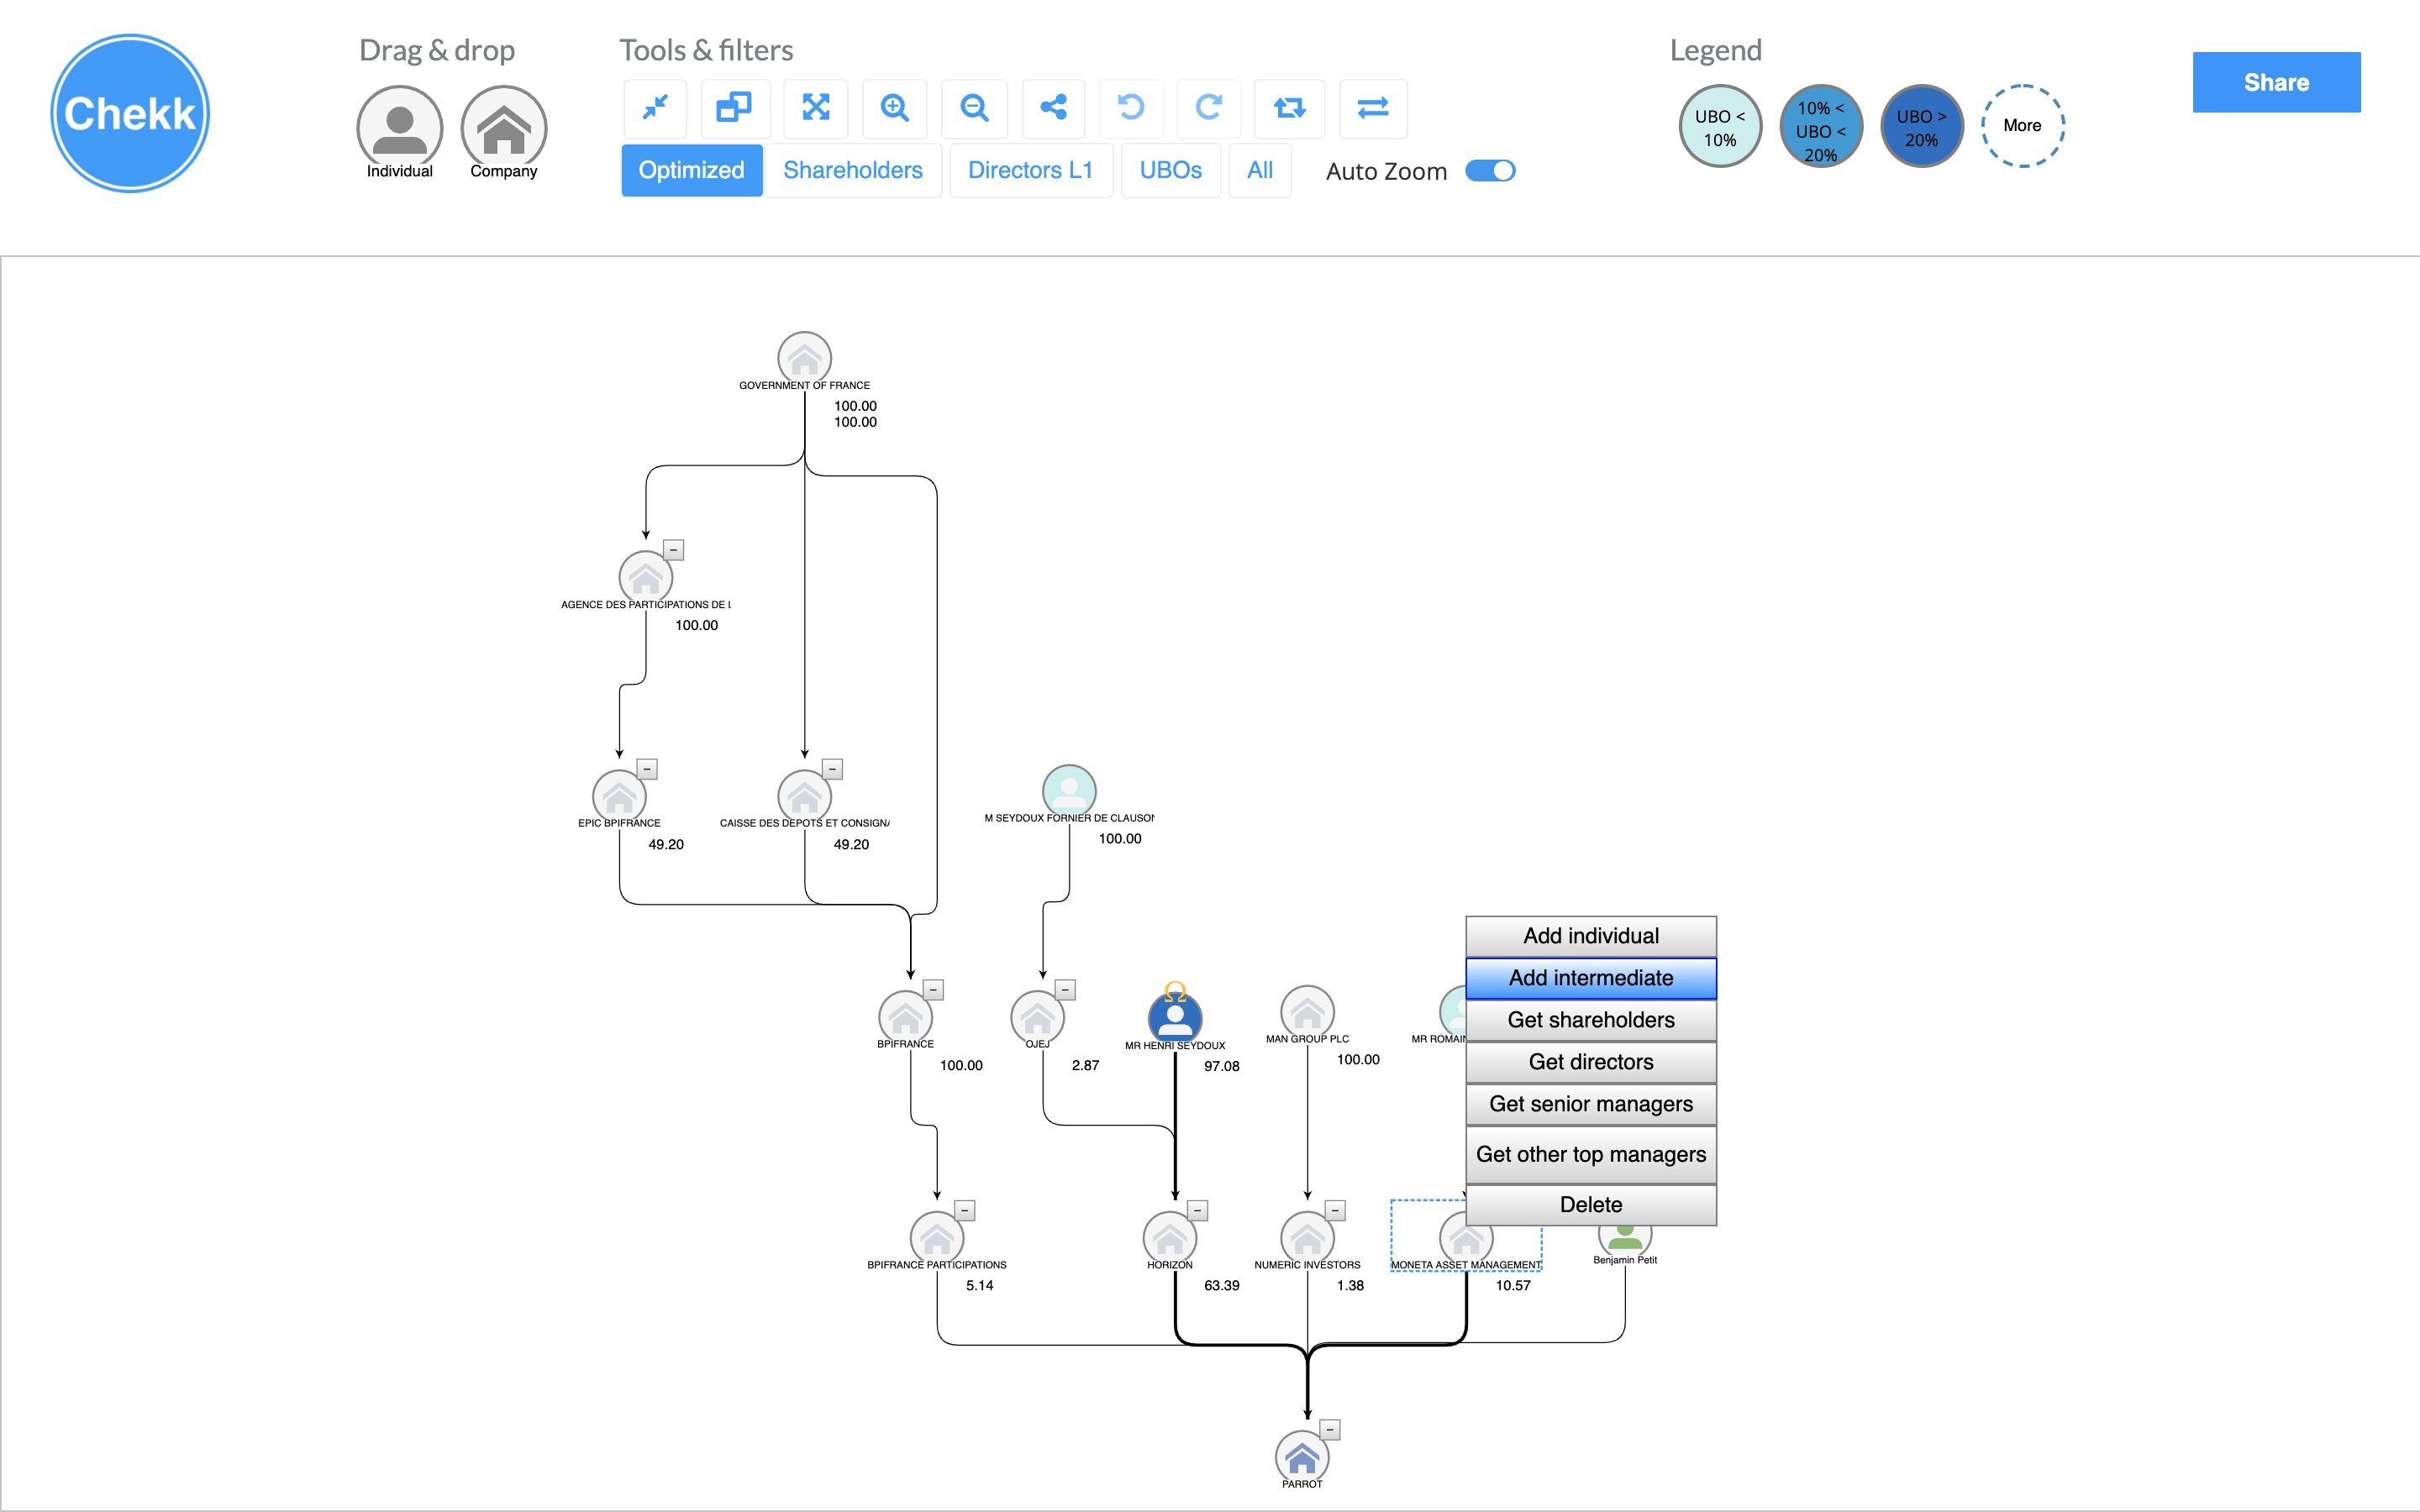2420x1512 pixels.
Task: Choose Get shareholders from context menu
Action: coord(1591,1020)
